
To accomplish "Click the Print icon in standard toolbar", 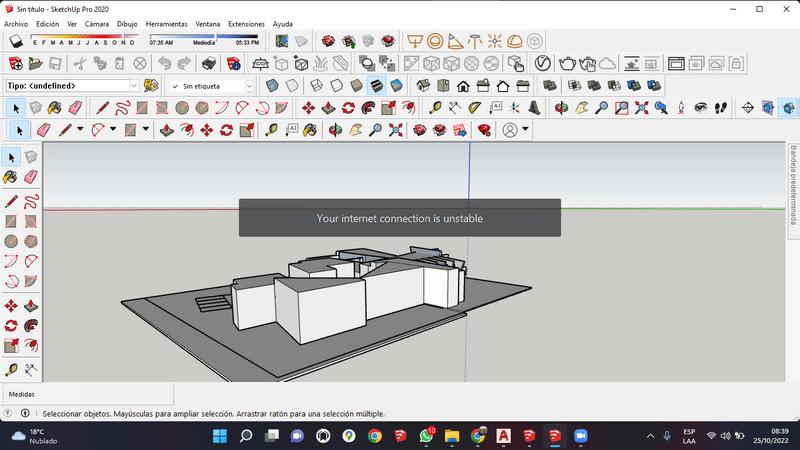I will pyautogui.click(x=208, y=63).
